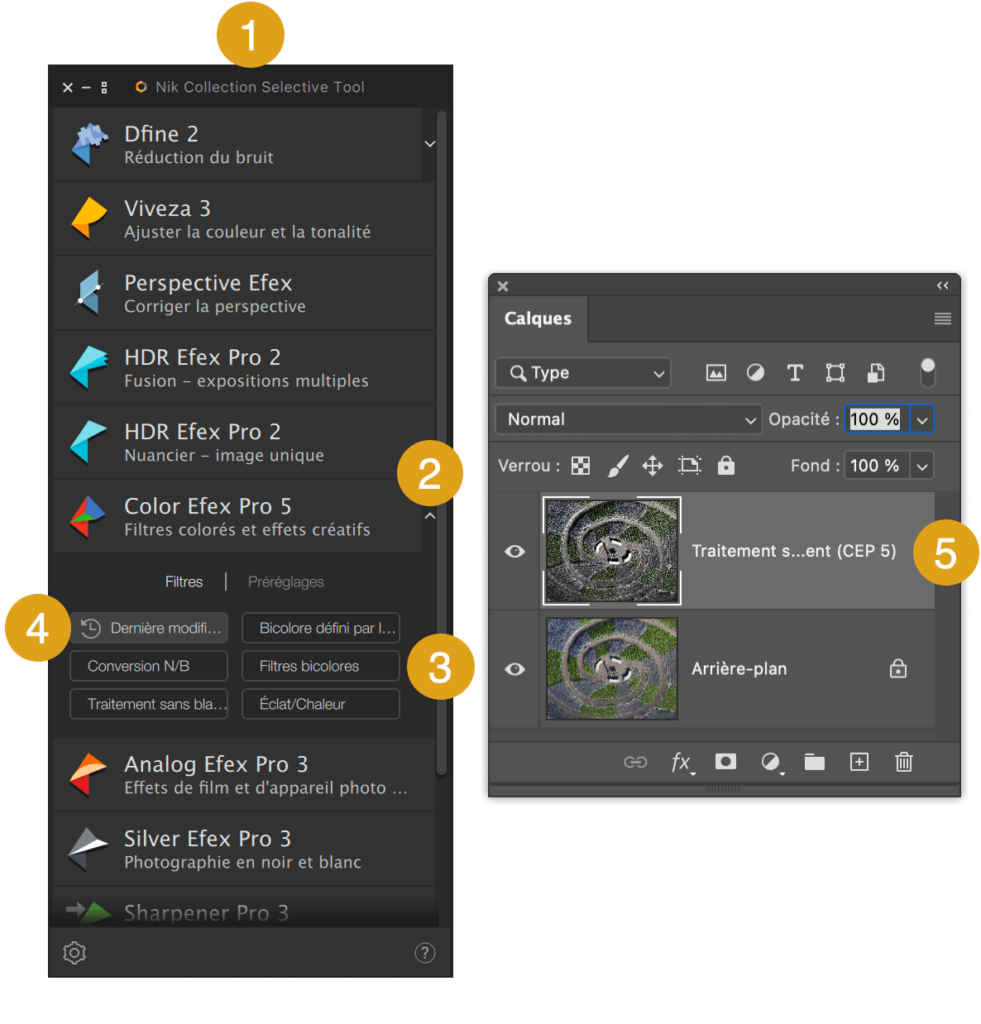Viewport: 981px width, 1024px height.
Task: Lock artboard nesting icon
Action: pos(690,465)
